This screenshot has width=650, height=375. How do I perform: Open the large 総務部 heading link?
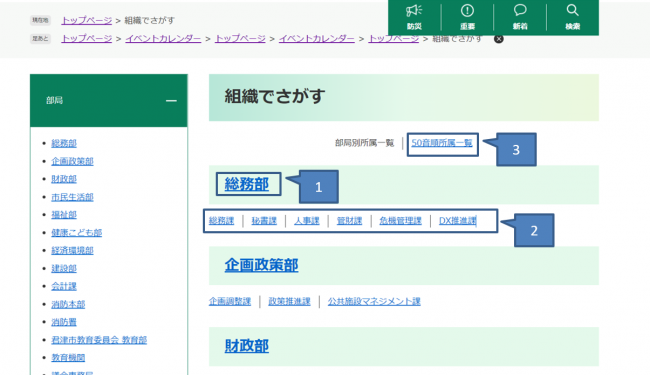click(x=247, y=184)
